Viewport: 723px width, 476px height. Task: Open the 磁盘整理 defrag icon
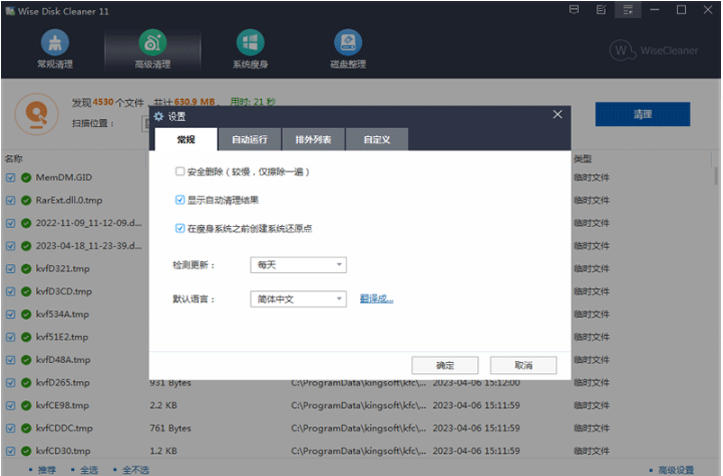[x=348, y=42]
